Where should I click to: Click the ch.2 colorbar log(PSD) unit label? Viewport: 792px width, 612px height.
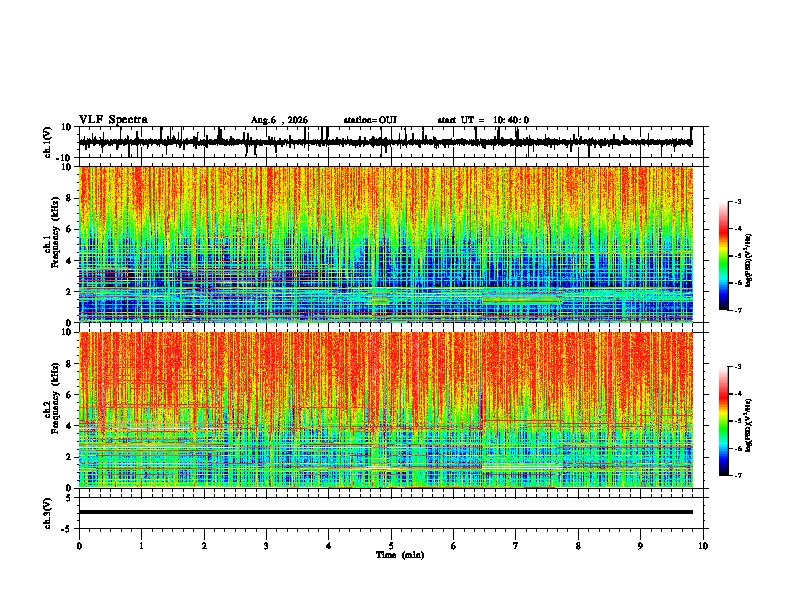(x=749, y=426)
